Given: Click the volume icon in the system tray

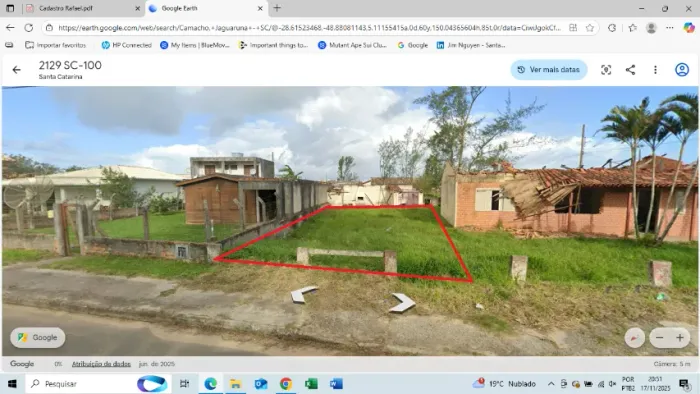Looking at the screenshot, I should 612,384.
